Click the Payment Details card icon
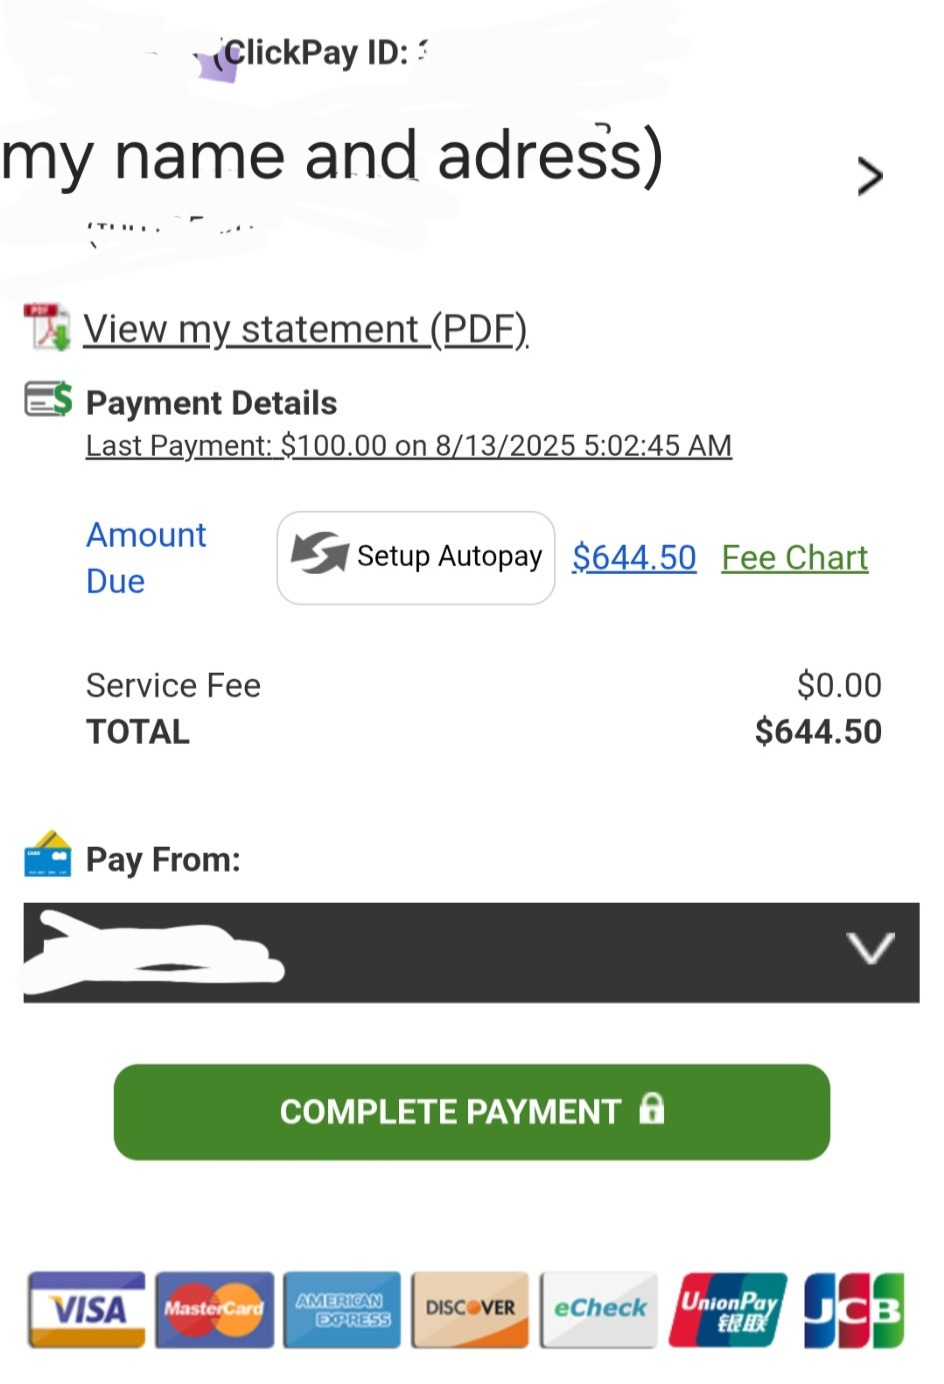 (48, 399)
